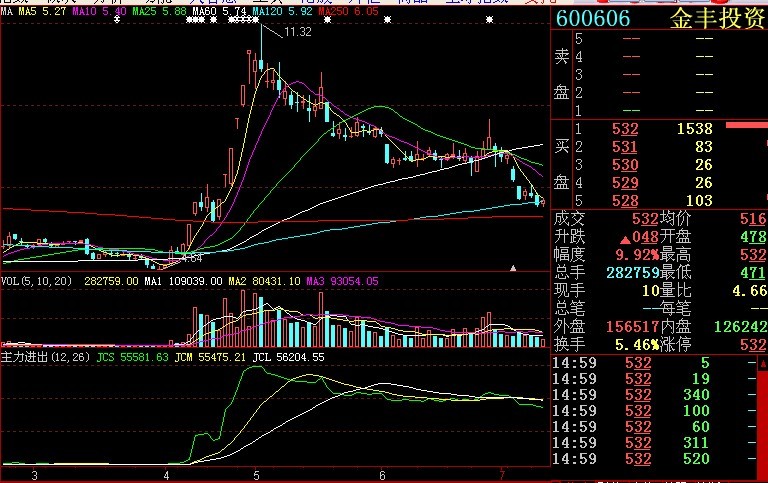Click the 最低 lowest price 471

[753, 272]
